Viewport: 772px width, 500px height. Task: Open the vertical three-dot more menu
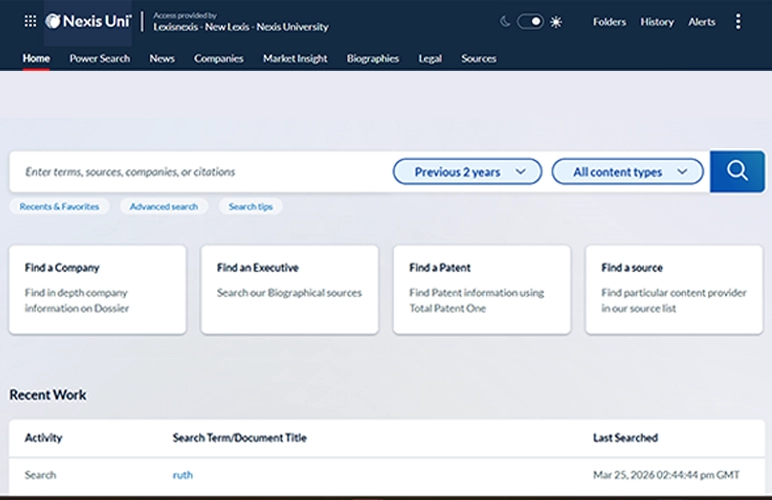(x=738, y=22)
